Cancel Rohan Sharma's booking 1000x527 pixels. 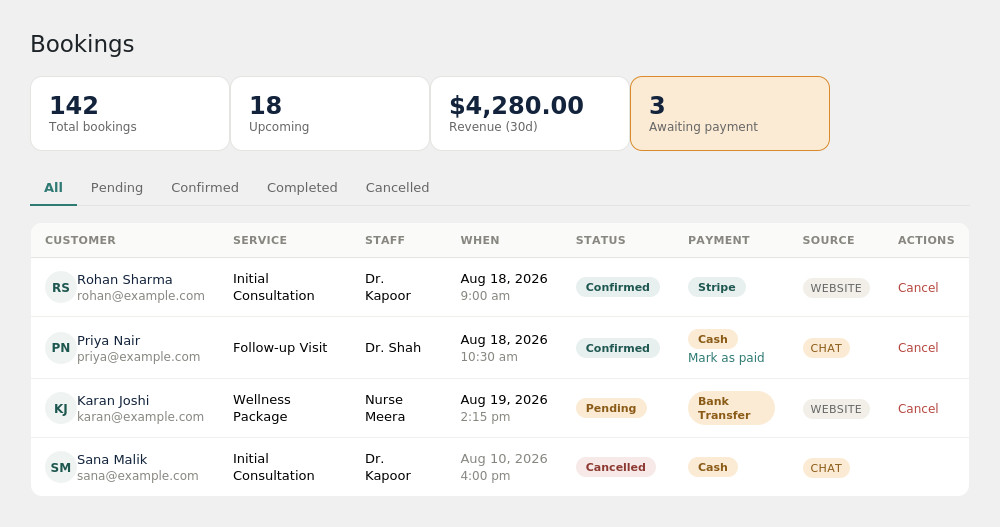click(918, 288)
